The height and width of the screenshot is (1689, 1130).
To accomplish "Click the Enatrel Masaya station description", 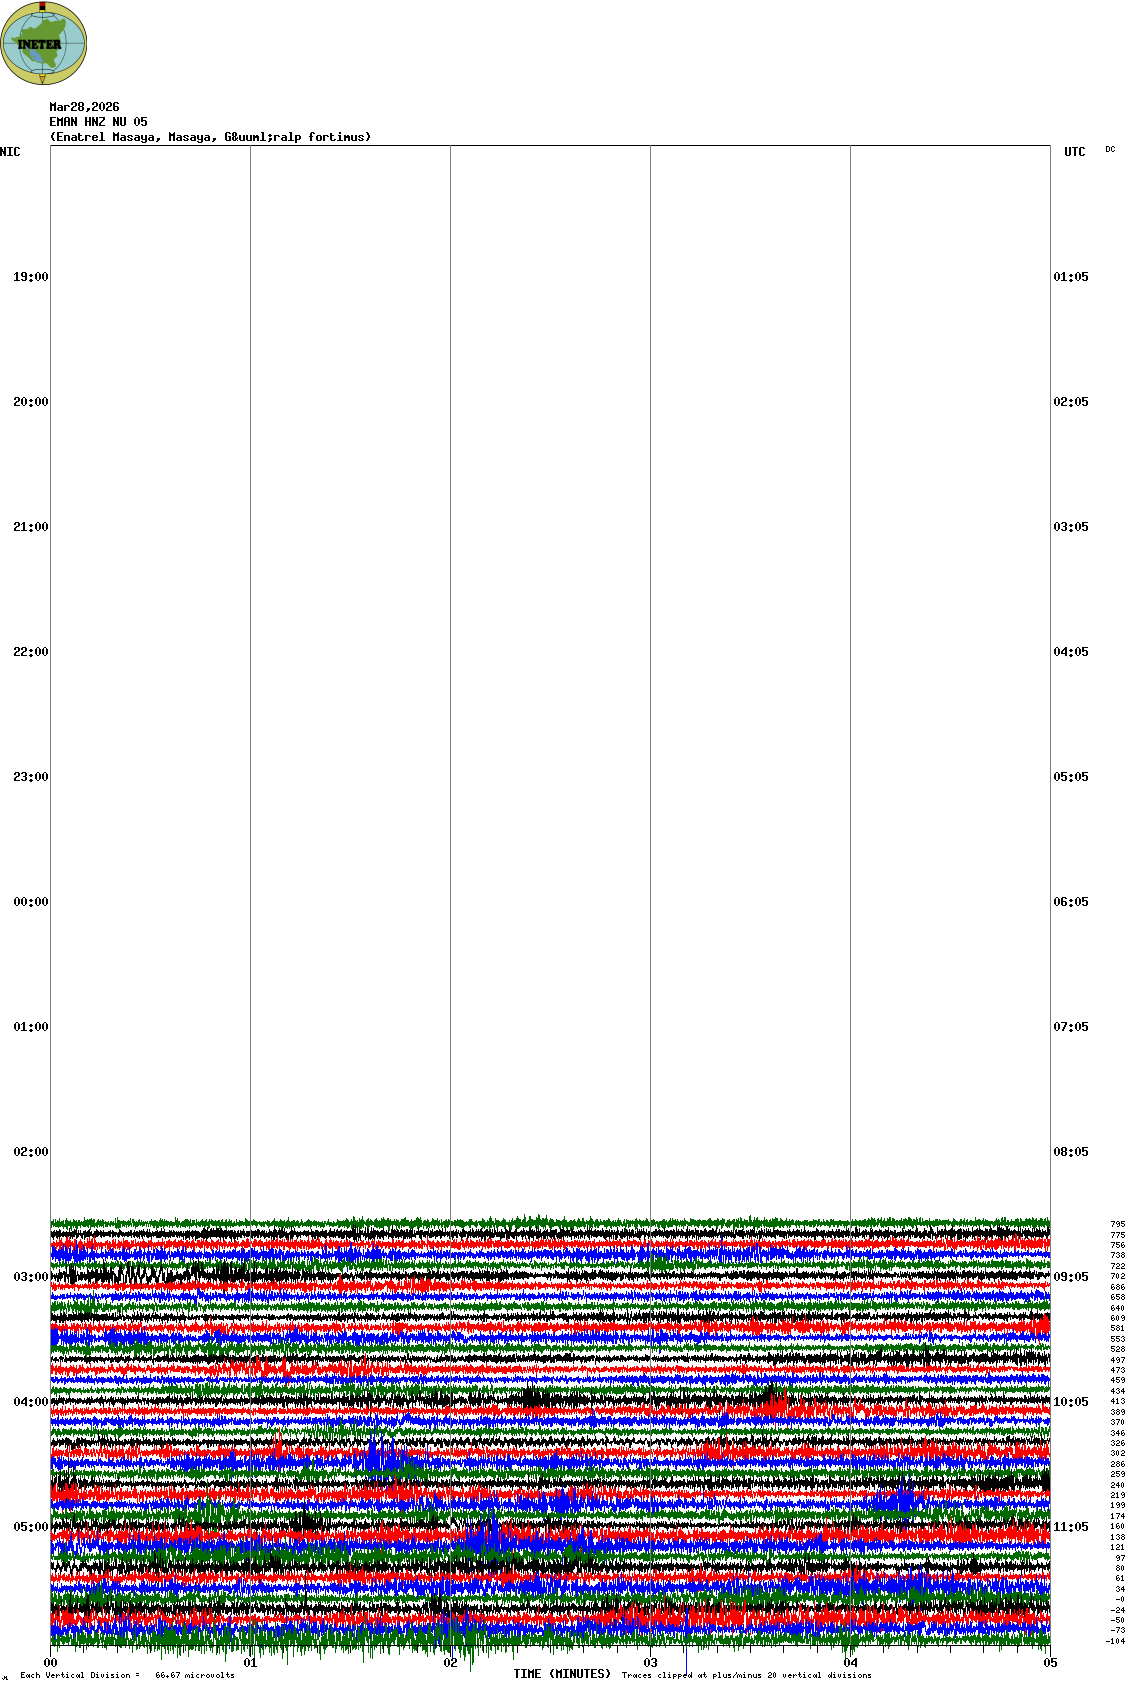I will tap(210, 137).
